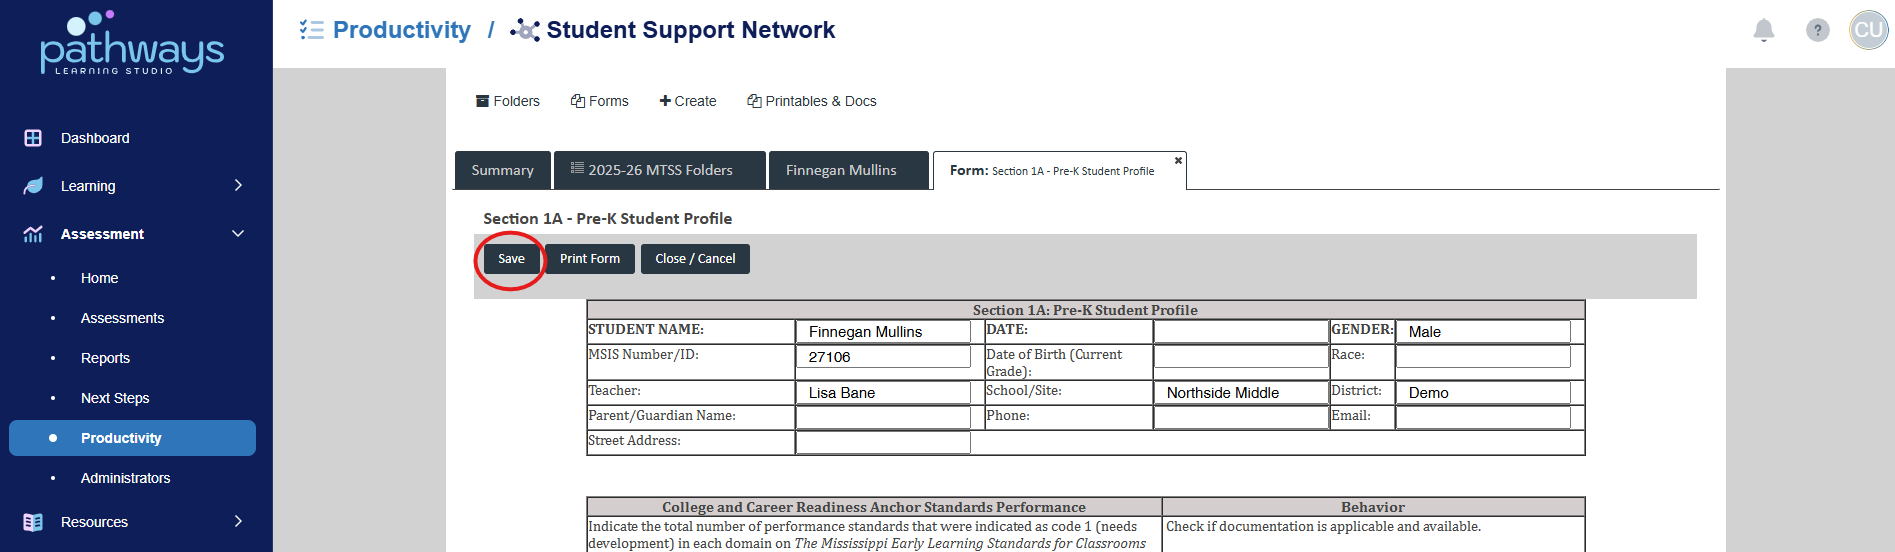
Task: Click the Behavior column header
Action: [x=1373, y=507]
